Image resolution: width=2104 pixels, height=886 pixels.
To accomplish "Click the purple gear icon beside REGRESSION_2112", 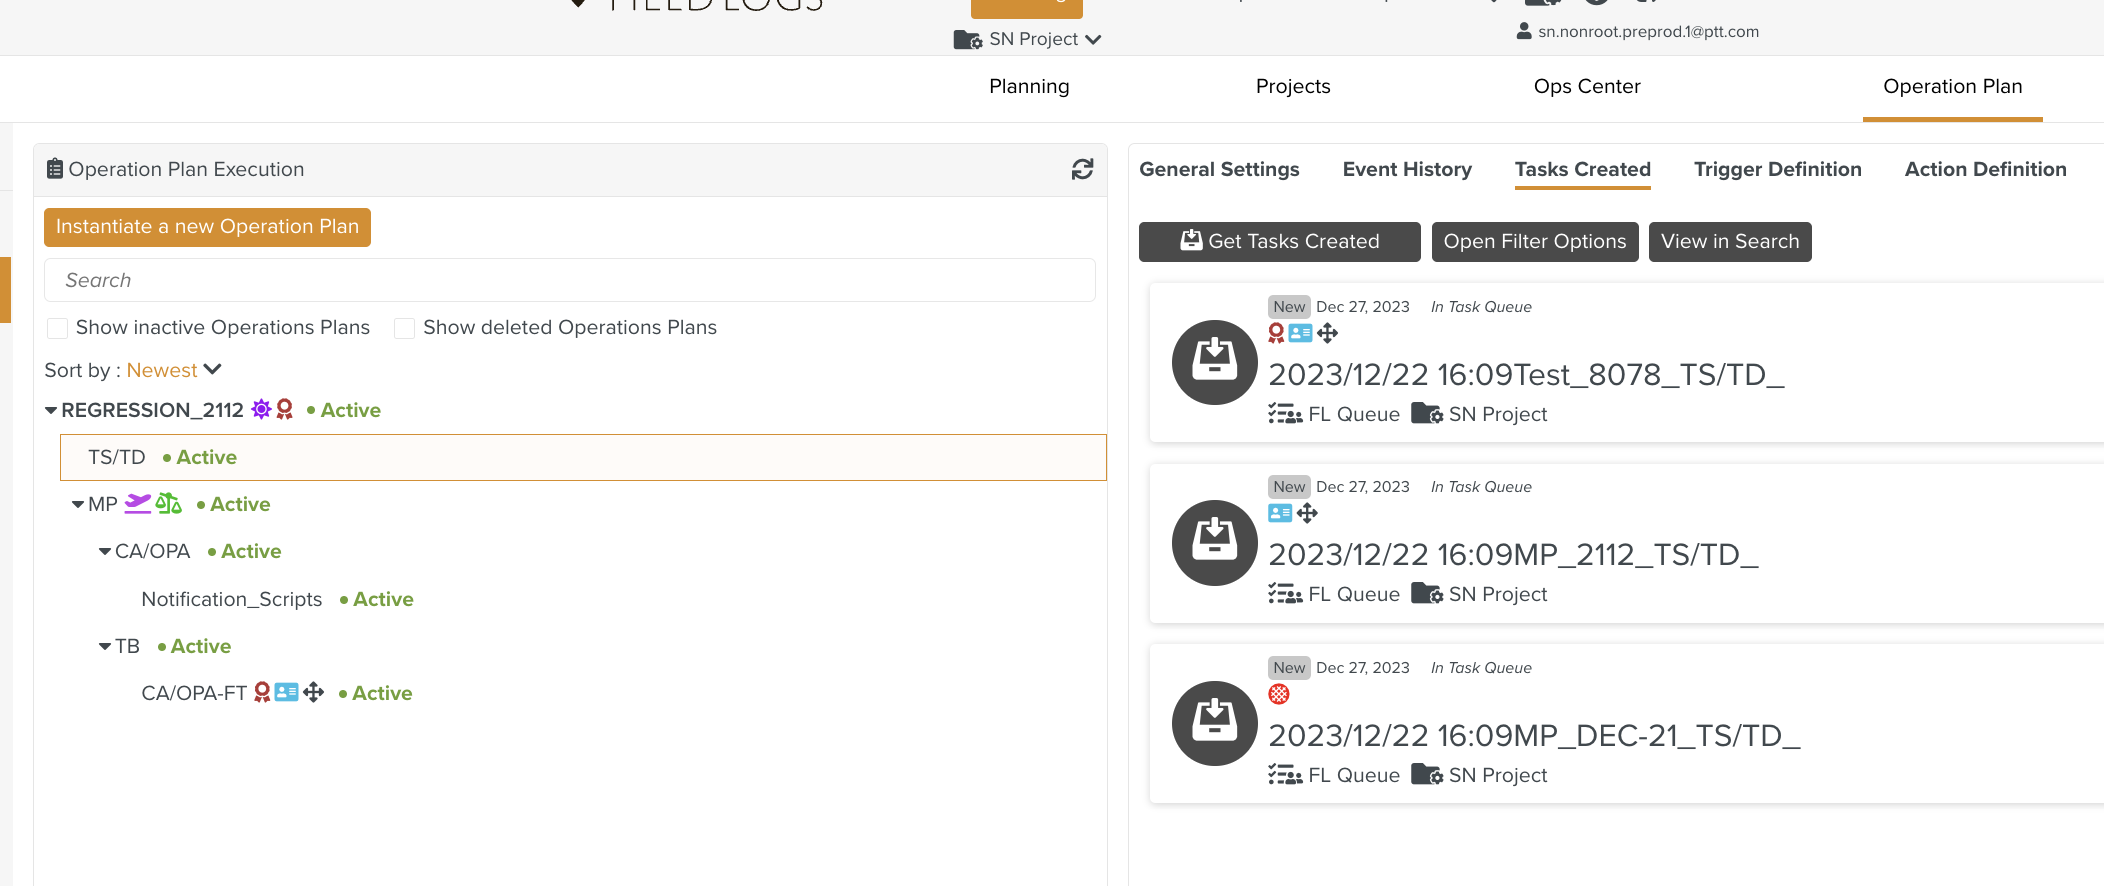I will click(261, 409).
